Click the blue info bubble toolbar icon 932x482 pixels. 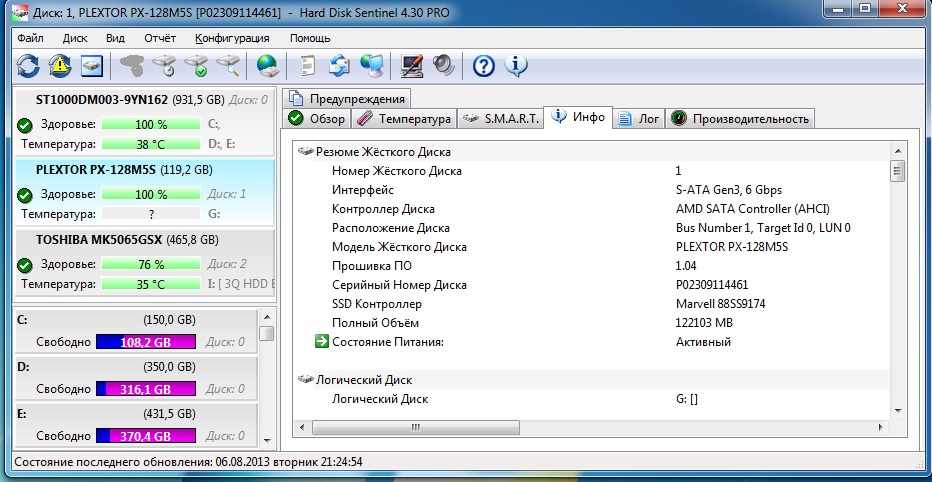pos(516,66)
